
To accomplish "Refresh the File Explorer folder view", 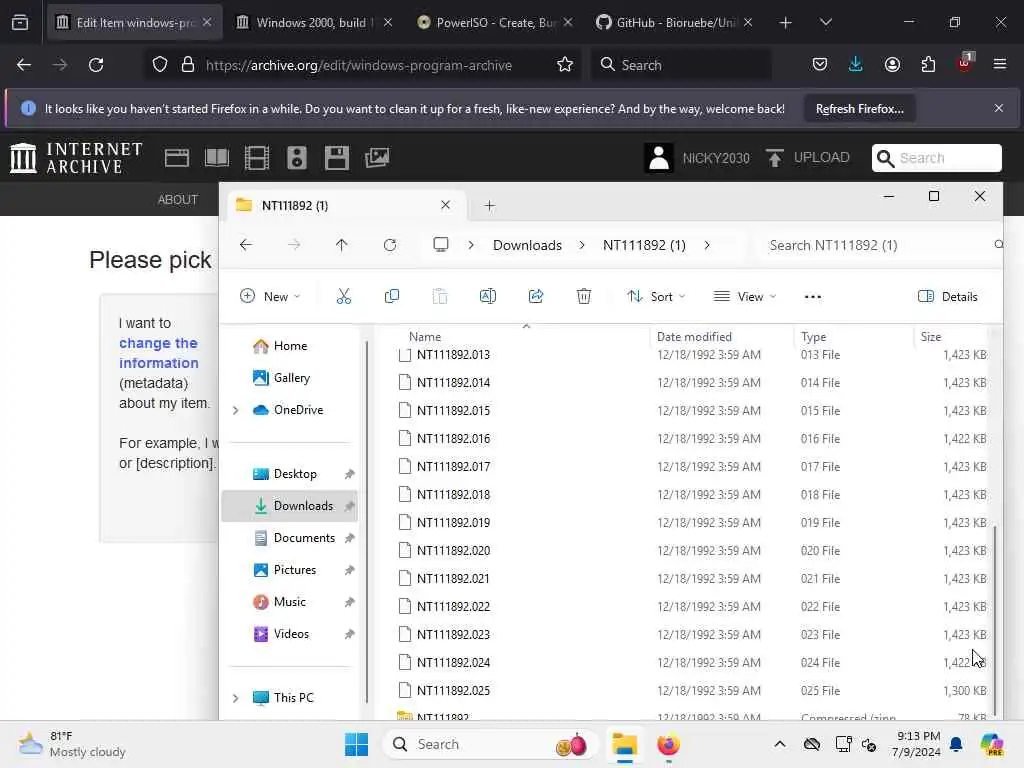I will click(x=390, y=245).
